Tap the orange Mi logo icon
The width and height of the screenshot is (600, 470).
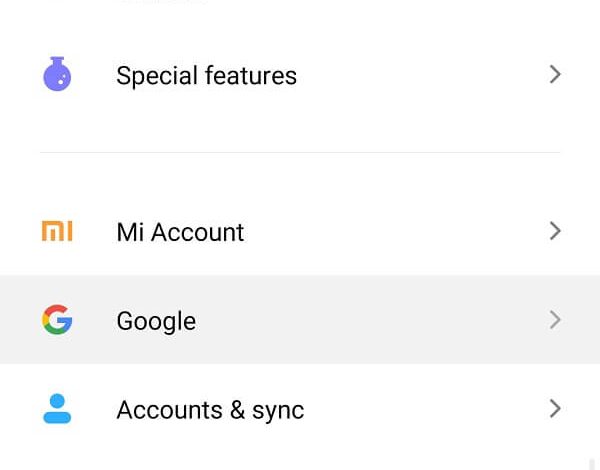(57, 231)
